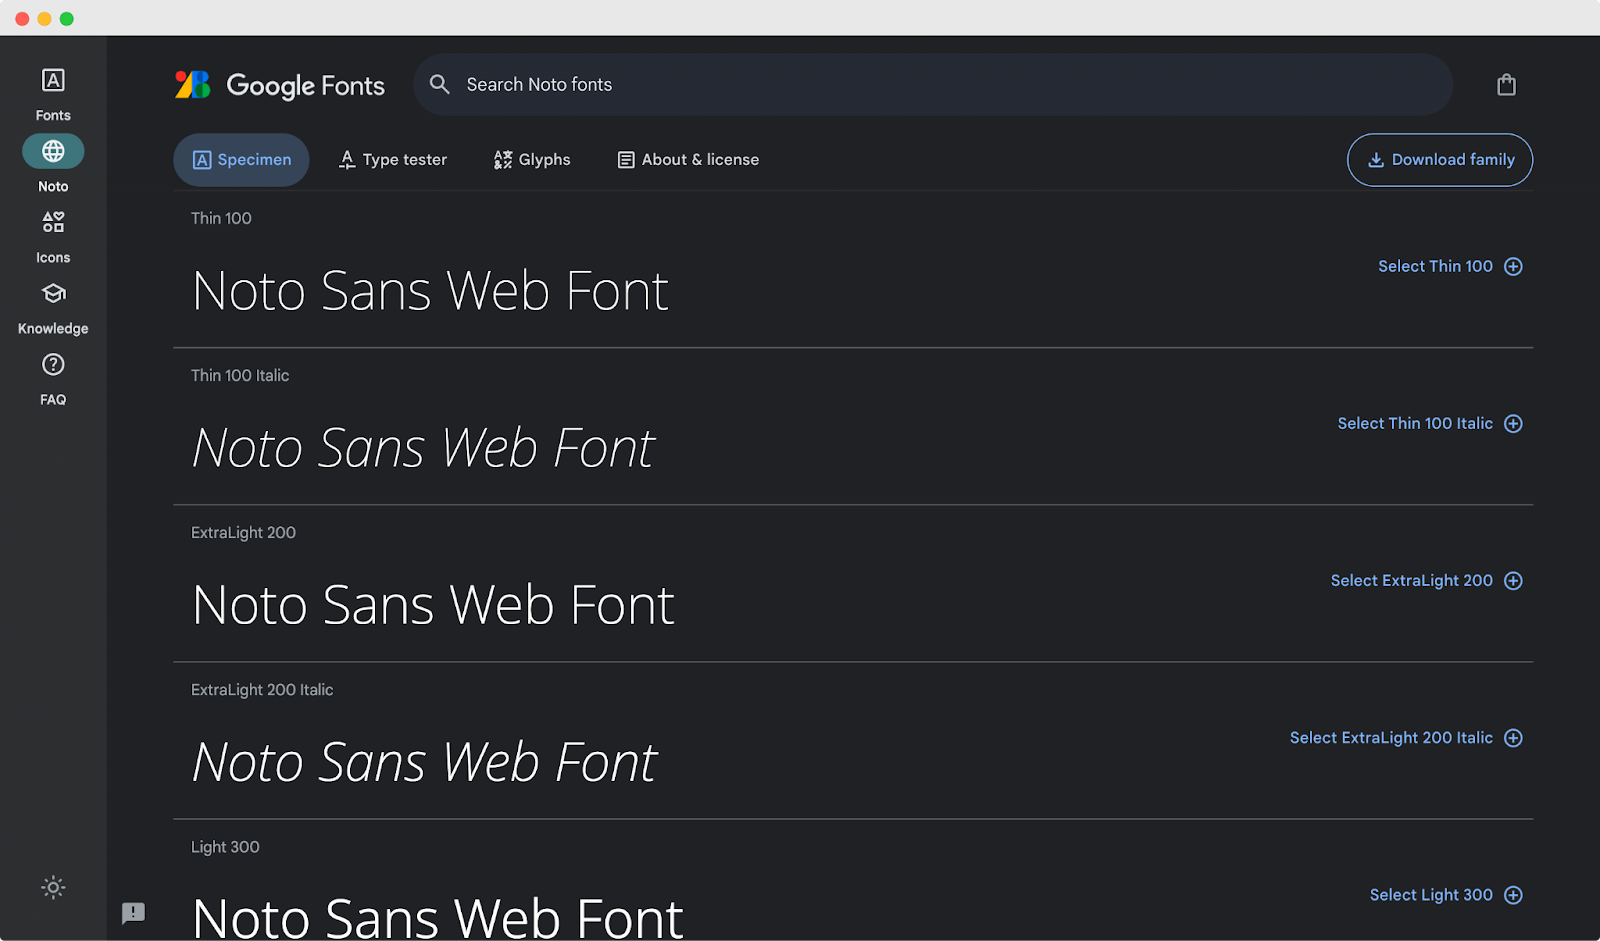The height and width of the screenshot is (941, 1600).
Task: Open the Glyphs tab
Action: pos(531,159)
